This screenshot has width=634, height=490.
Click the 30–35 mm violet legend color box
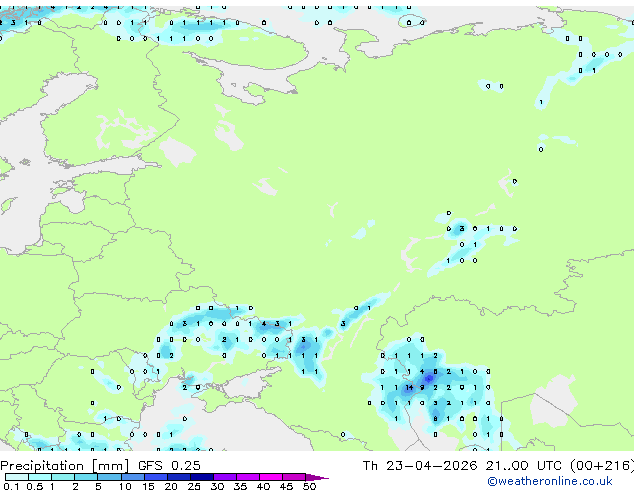[x=224, y=477]
